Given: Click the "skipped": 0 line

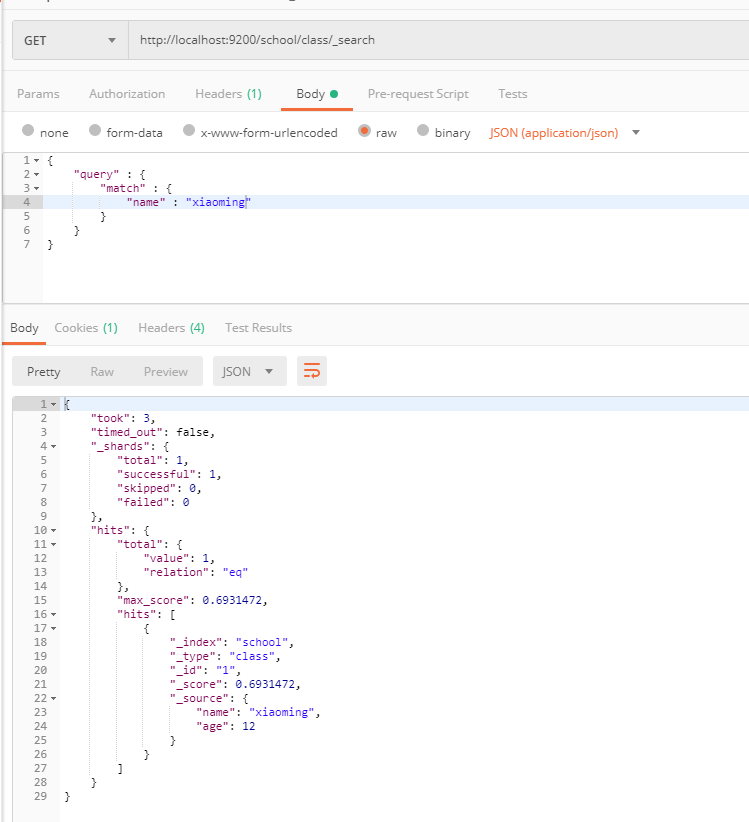Looking at the screenshot, I should (x=159, y=489).
